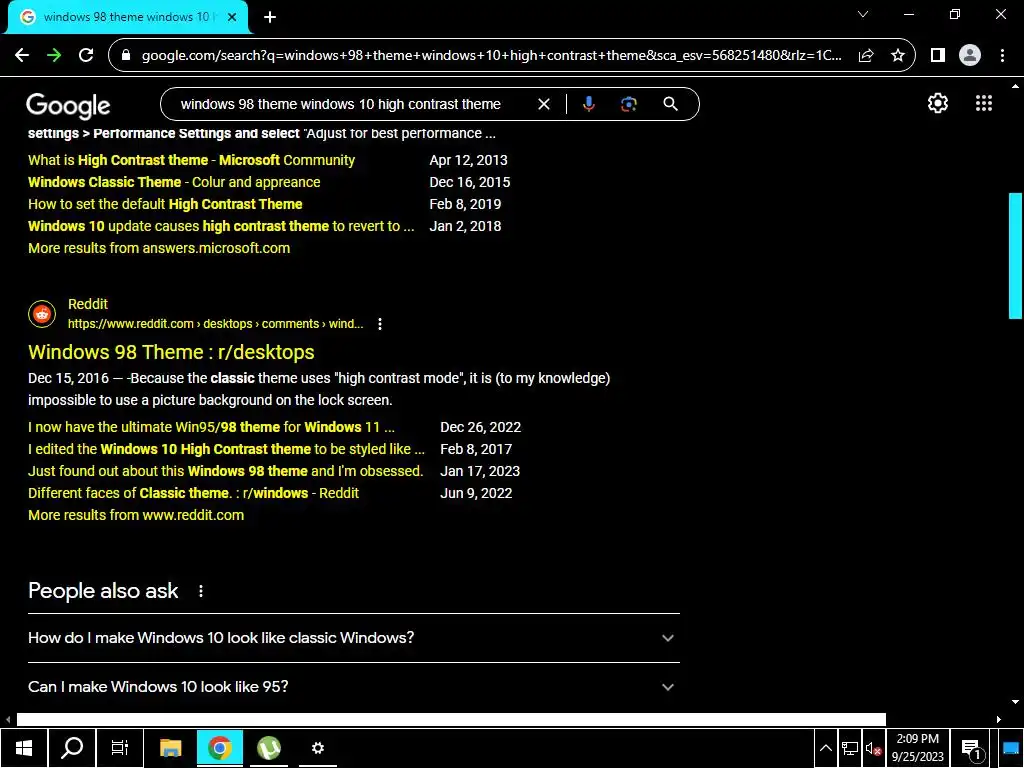The height and width of the screenshot is (768, 1024).
Task: Open Windows Classic Theme Colur link
Action: coord(174,182)
